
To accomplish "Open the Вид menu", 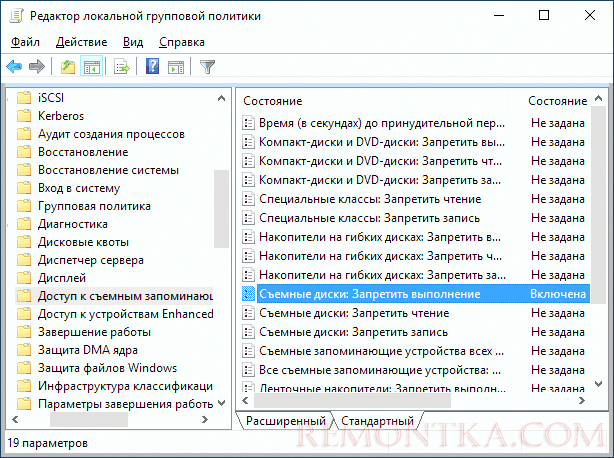I will [x=133, y=42].
